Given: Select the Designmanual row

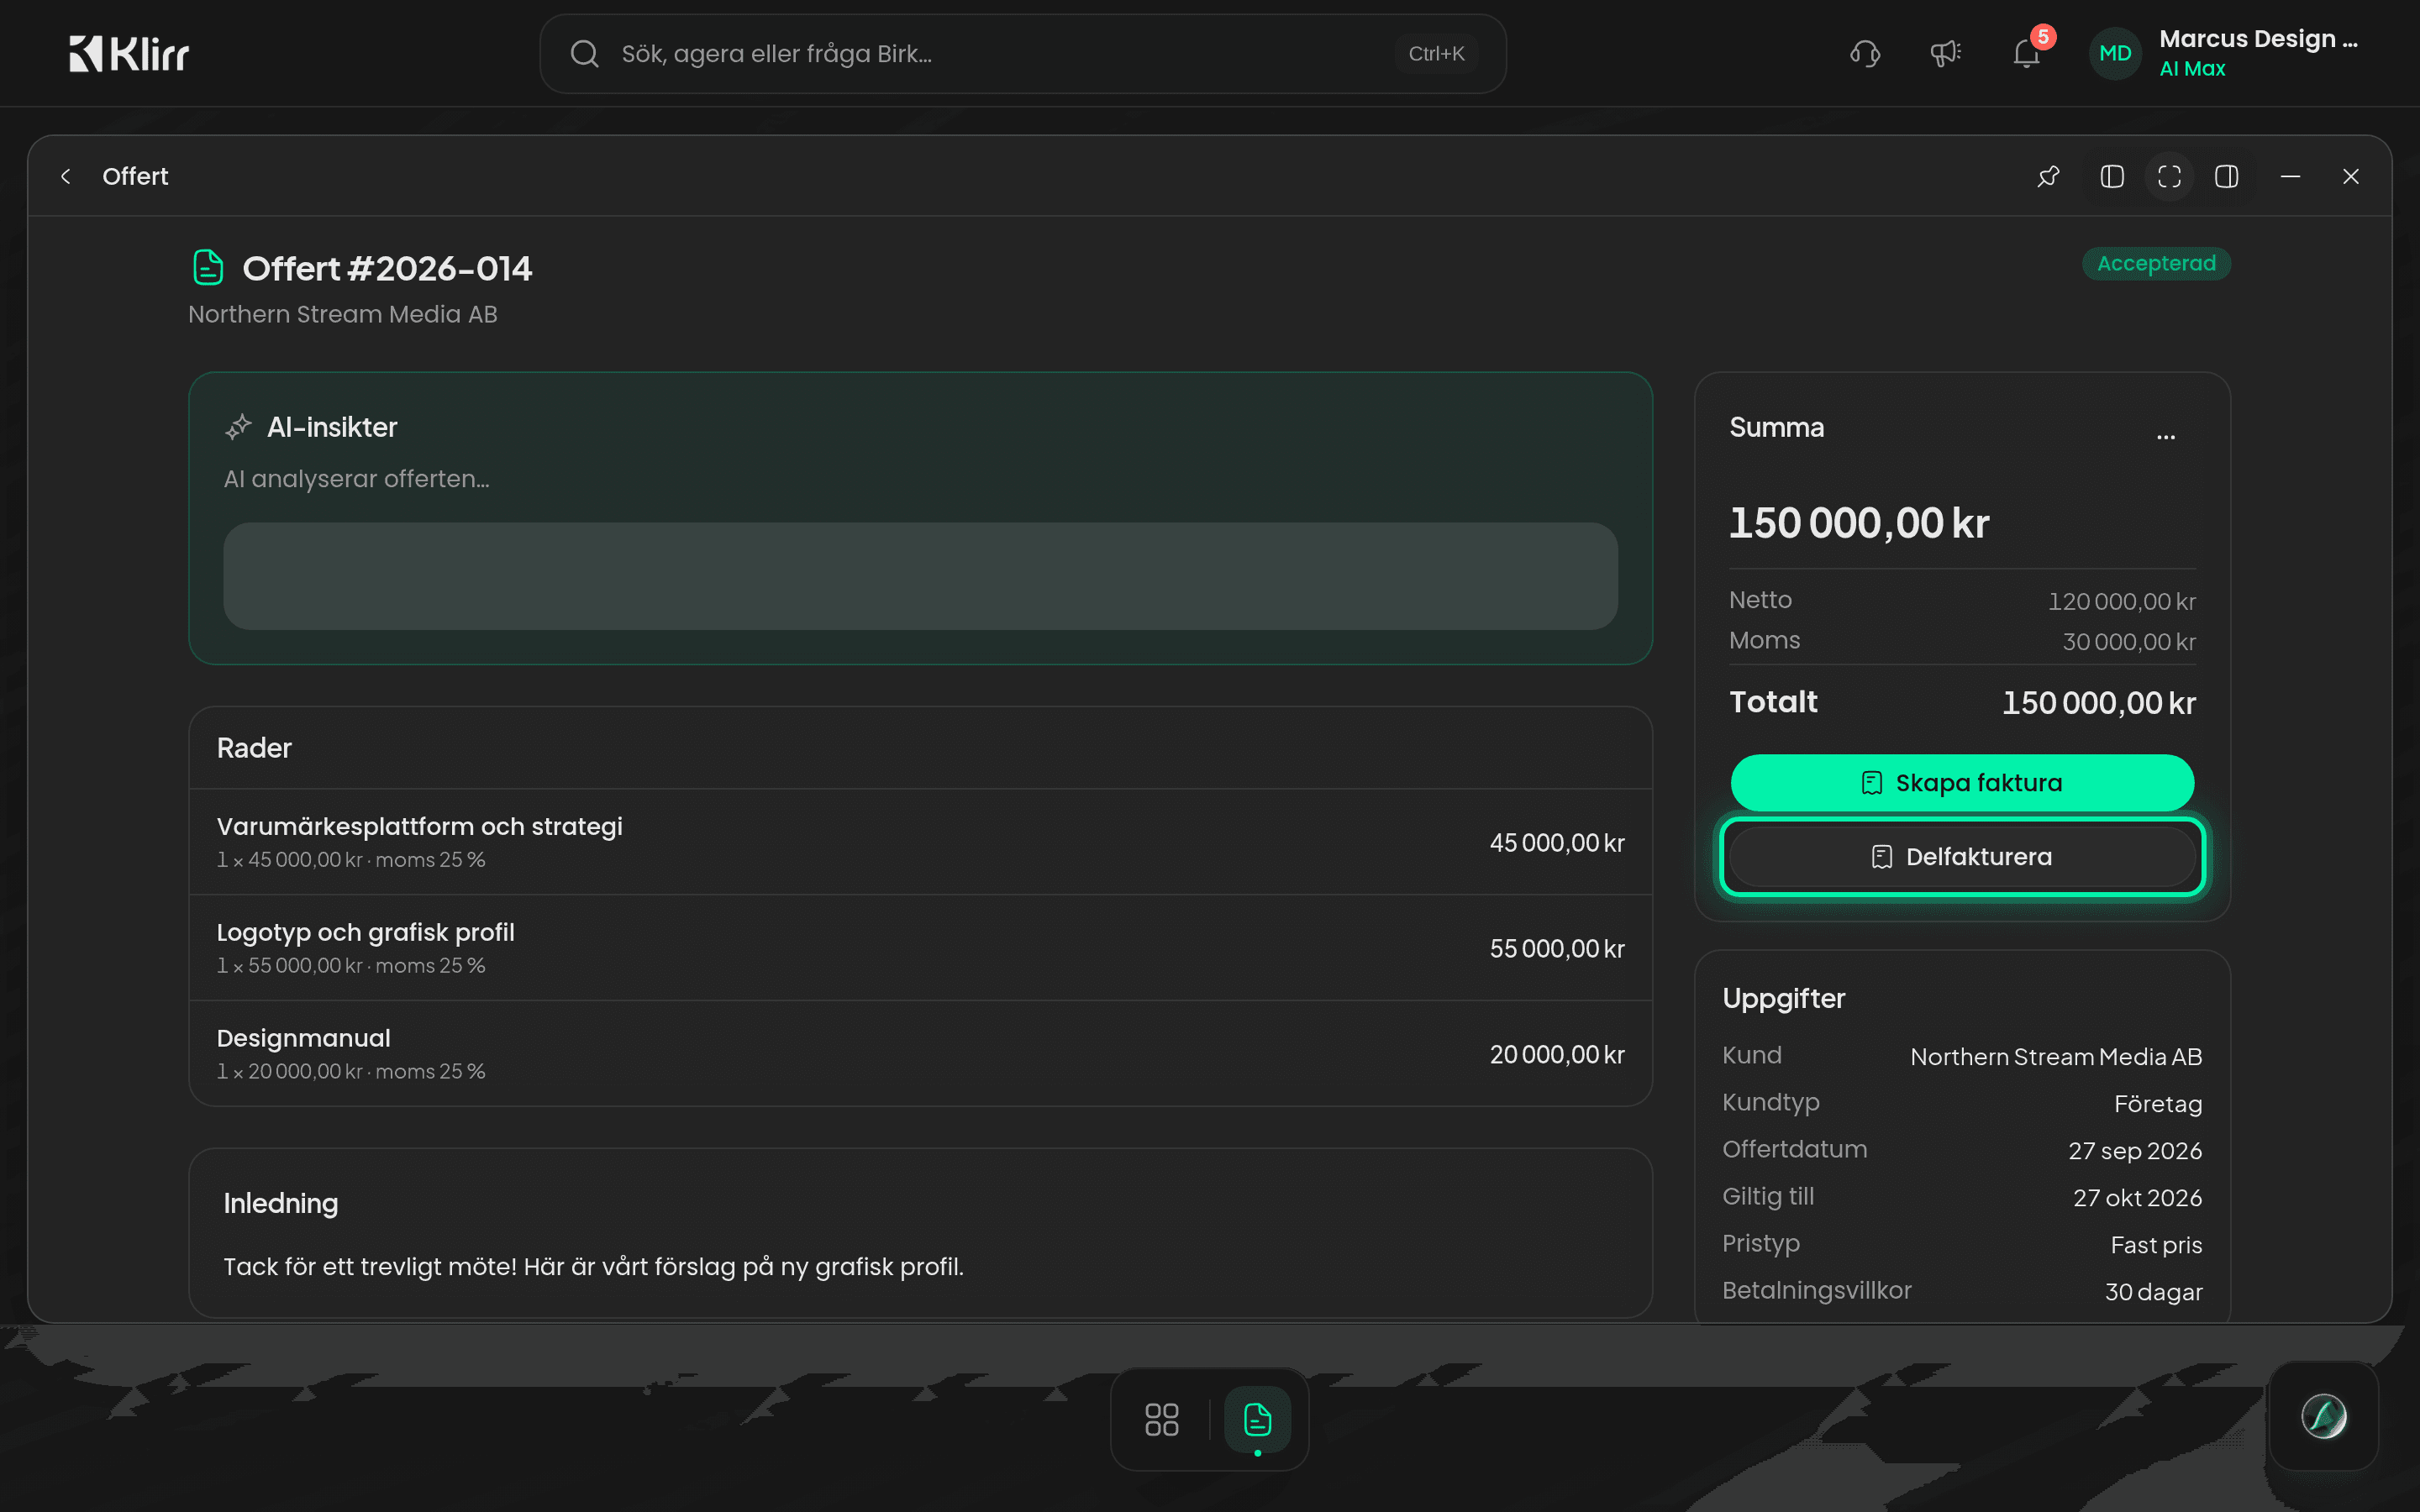Looking at the screenshot, I should coord(920,1054).
